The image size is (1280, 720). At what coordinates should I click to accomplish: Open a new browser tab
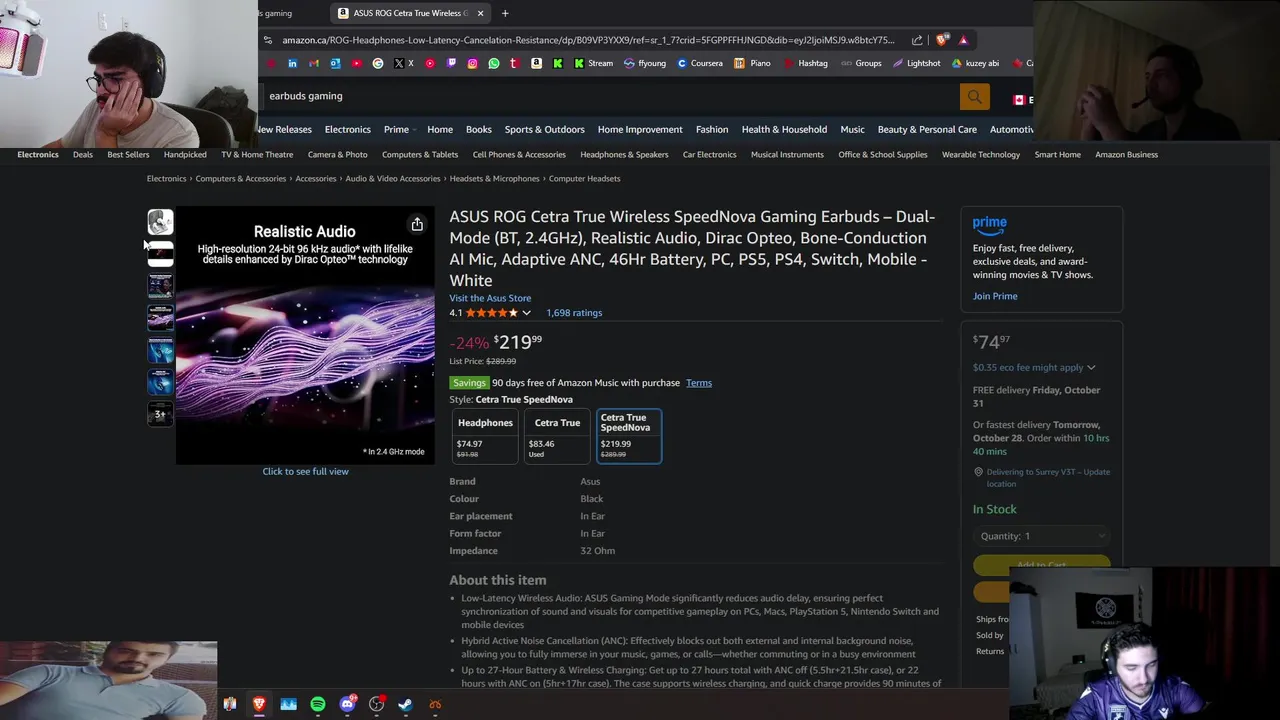tap(505, 13)
